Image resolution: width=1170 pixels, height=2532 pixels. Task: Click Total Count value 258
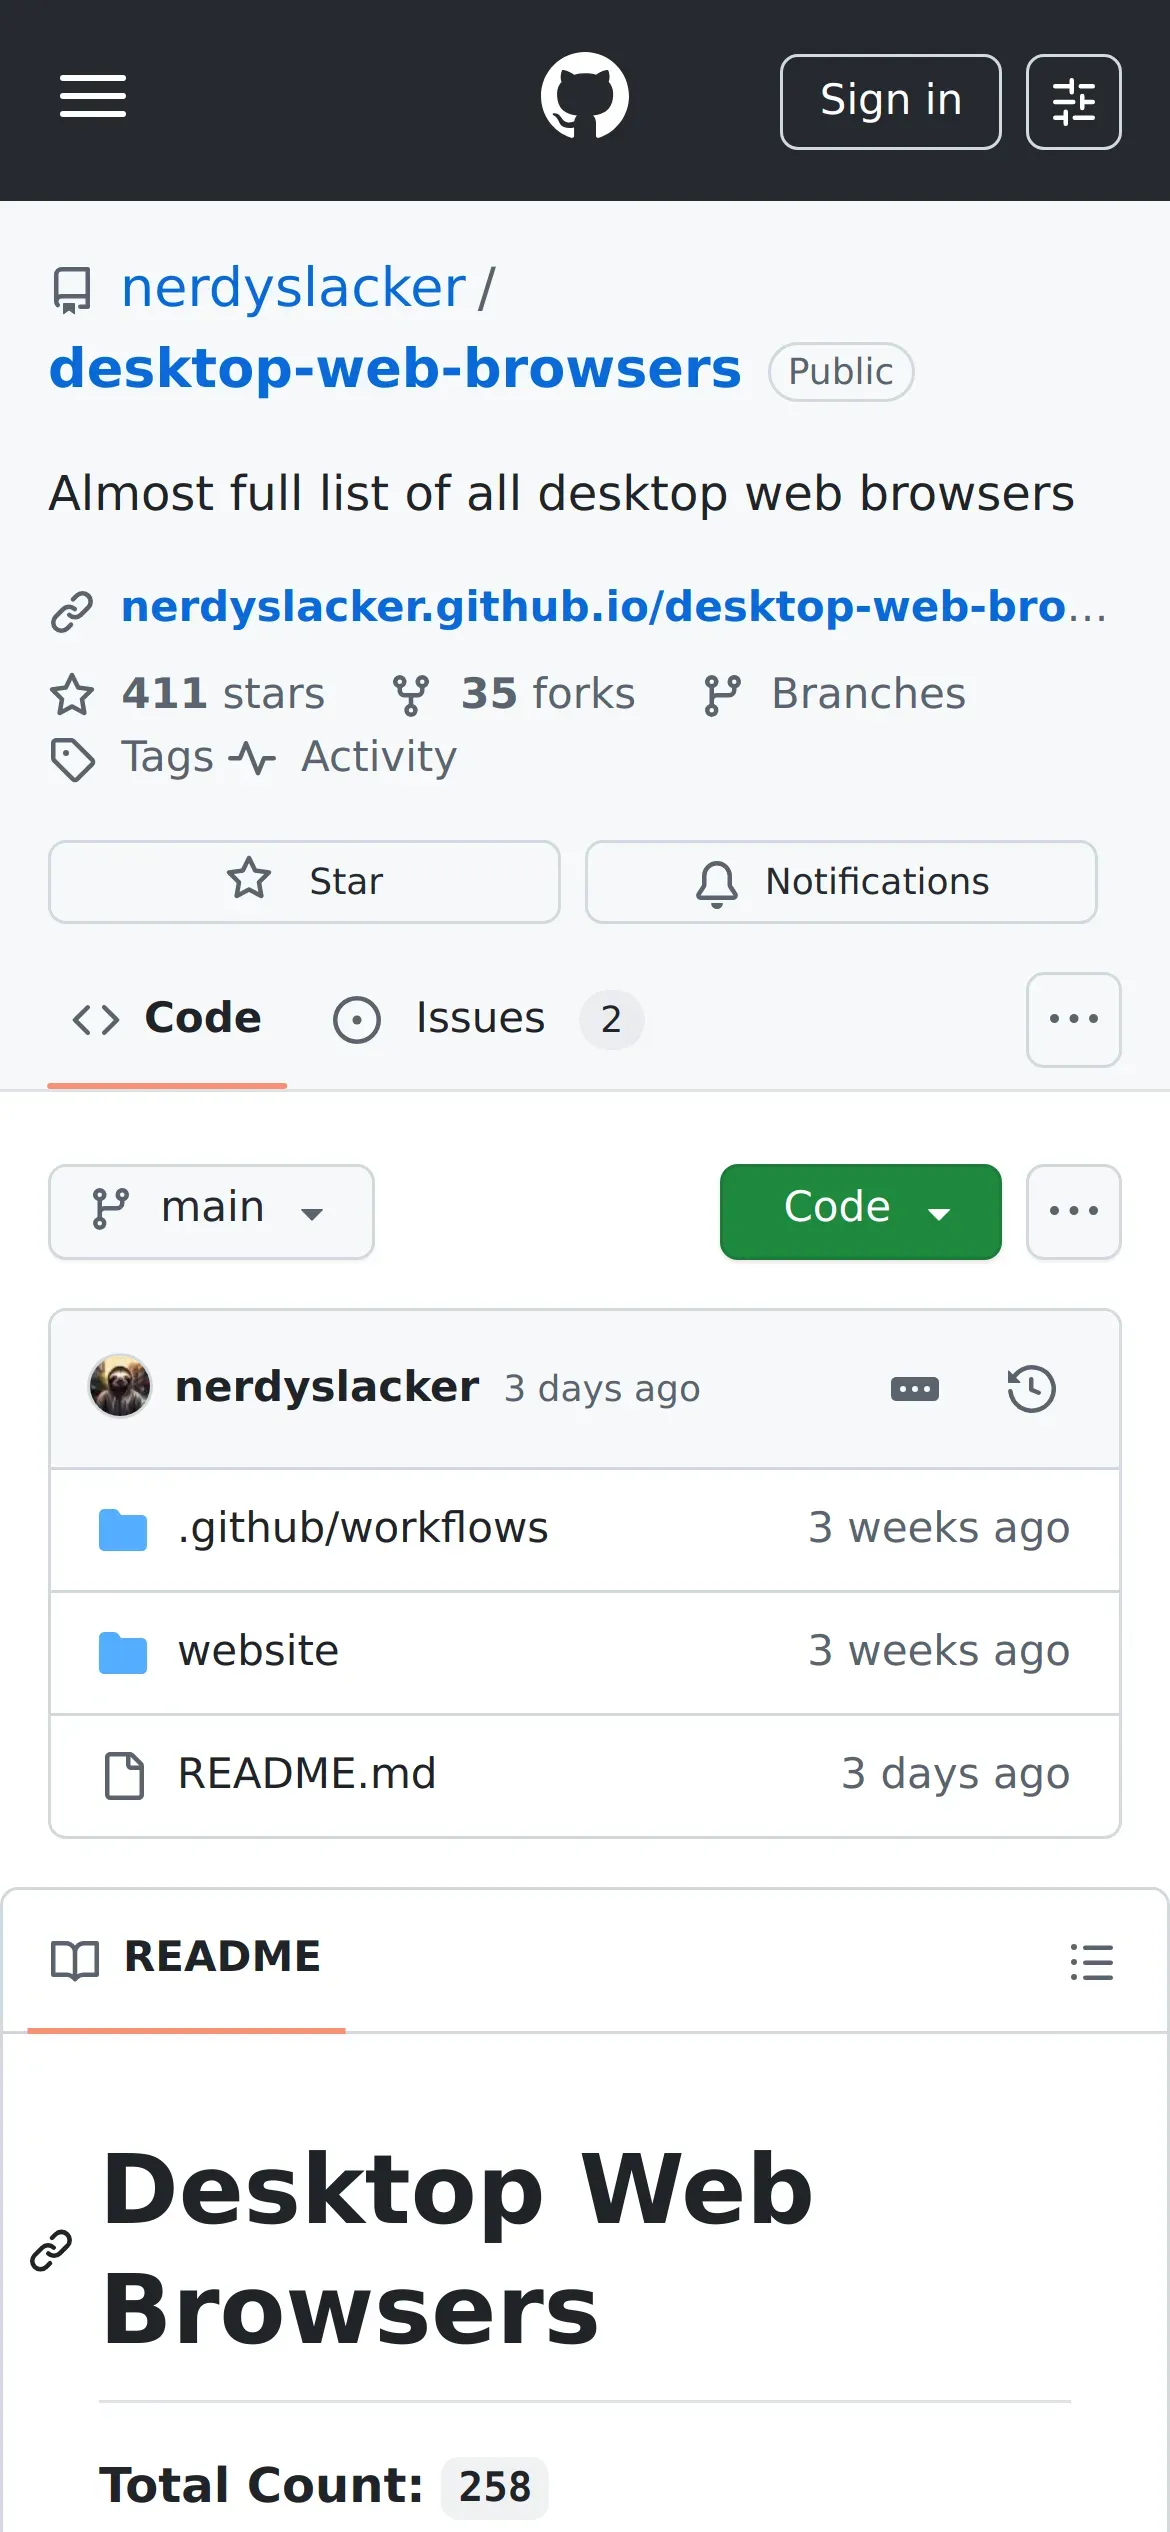[495, 2487]
